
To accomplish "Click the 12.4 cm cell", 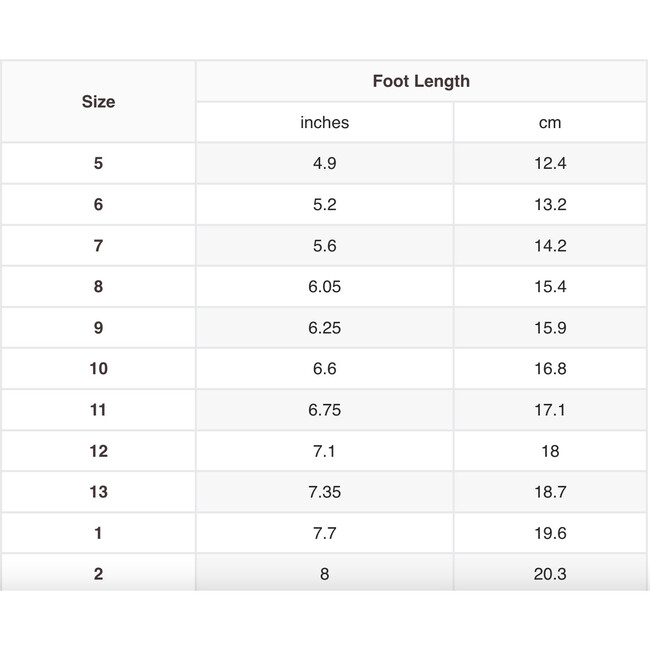I will tap(550, 164).
